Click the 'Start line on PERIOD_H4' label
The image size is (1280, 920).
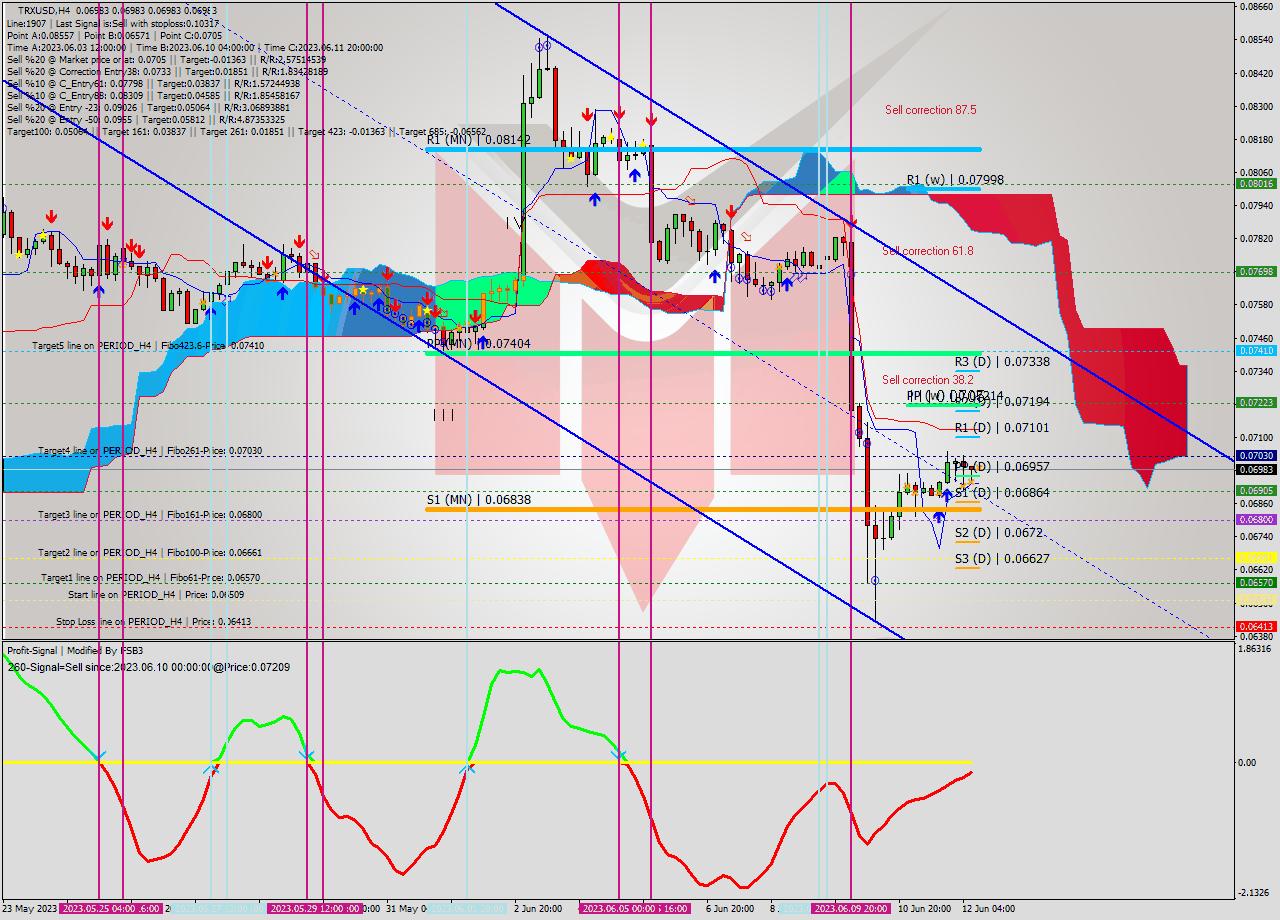pyautogui.click(x=156, y=595)
